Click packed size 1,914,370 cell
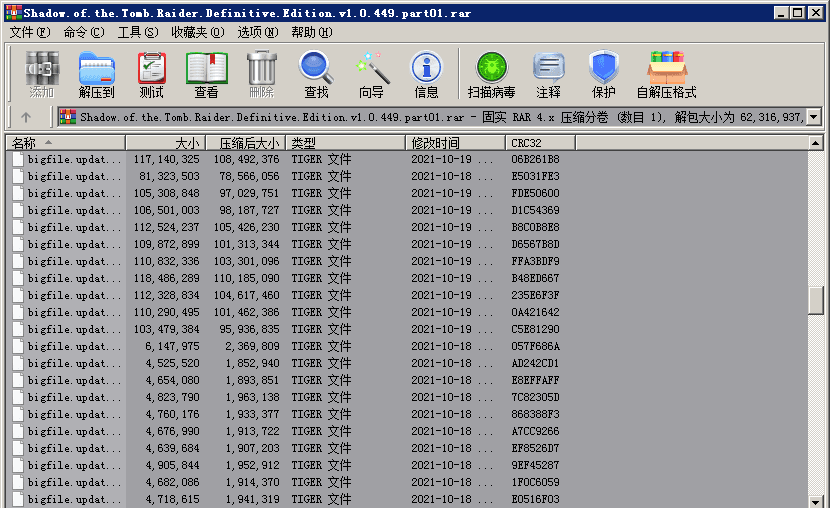830x508 pixels. 252,482
